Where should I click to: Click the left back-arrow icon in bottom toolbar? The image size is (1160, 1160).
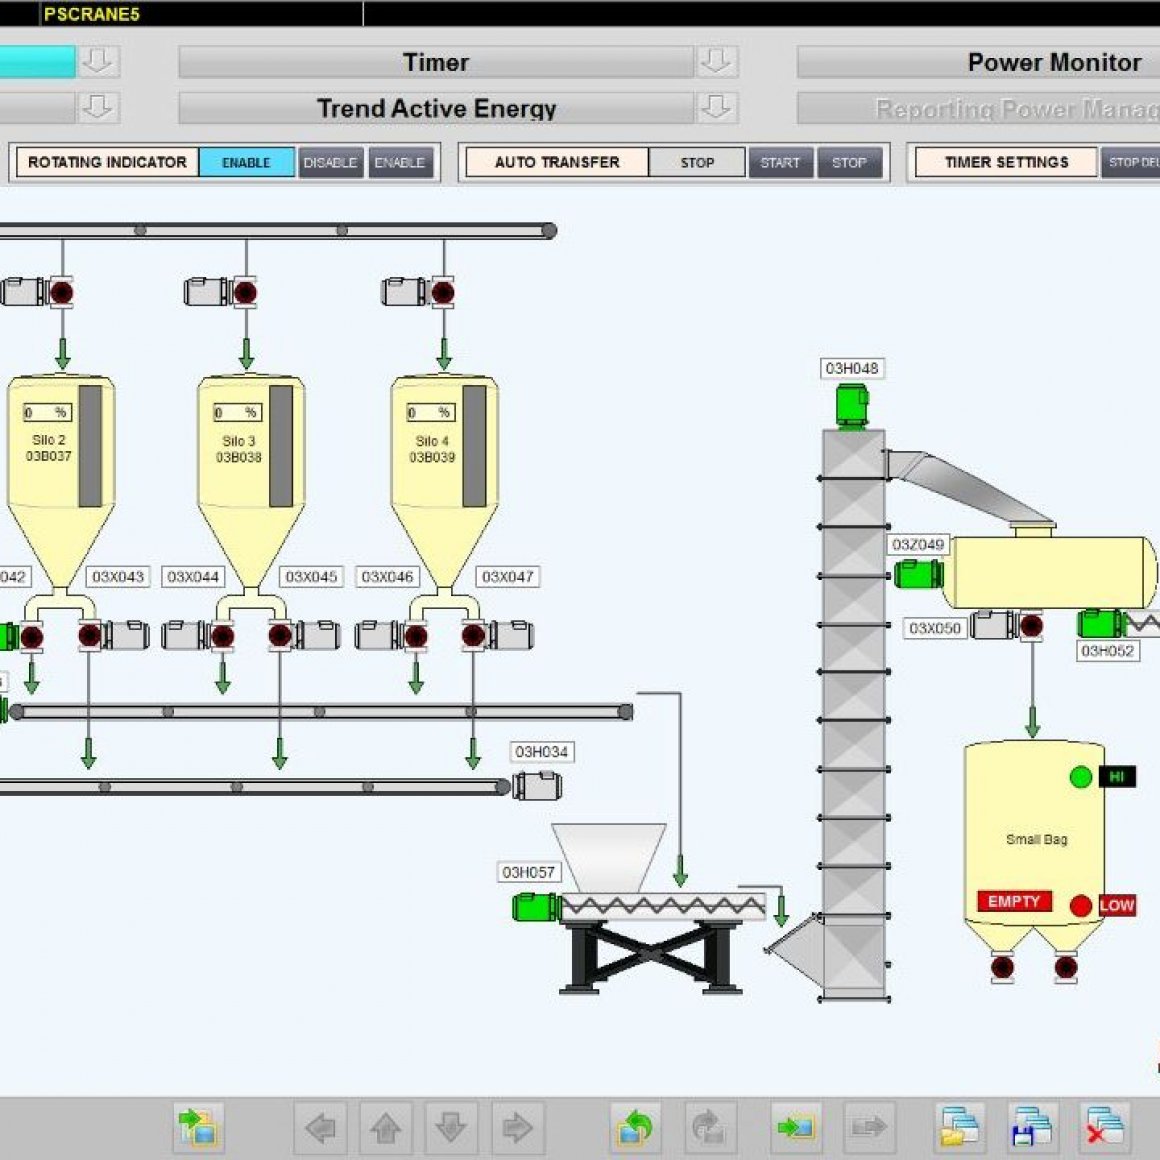tap(317, 1127)
